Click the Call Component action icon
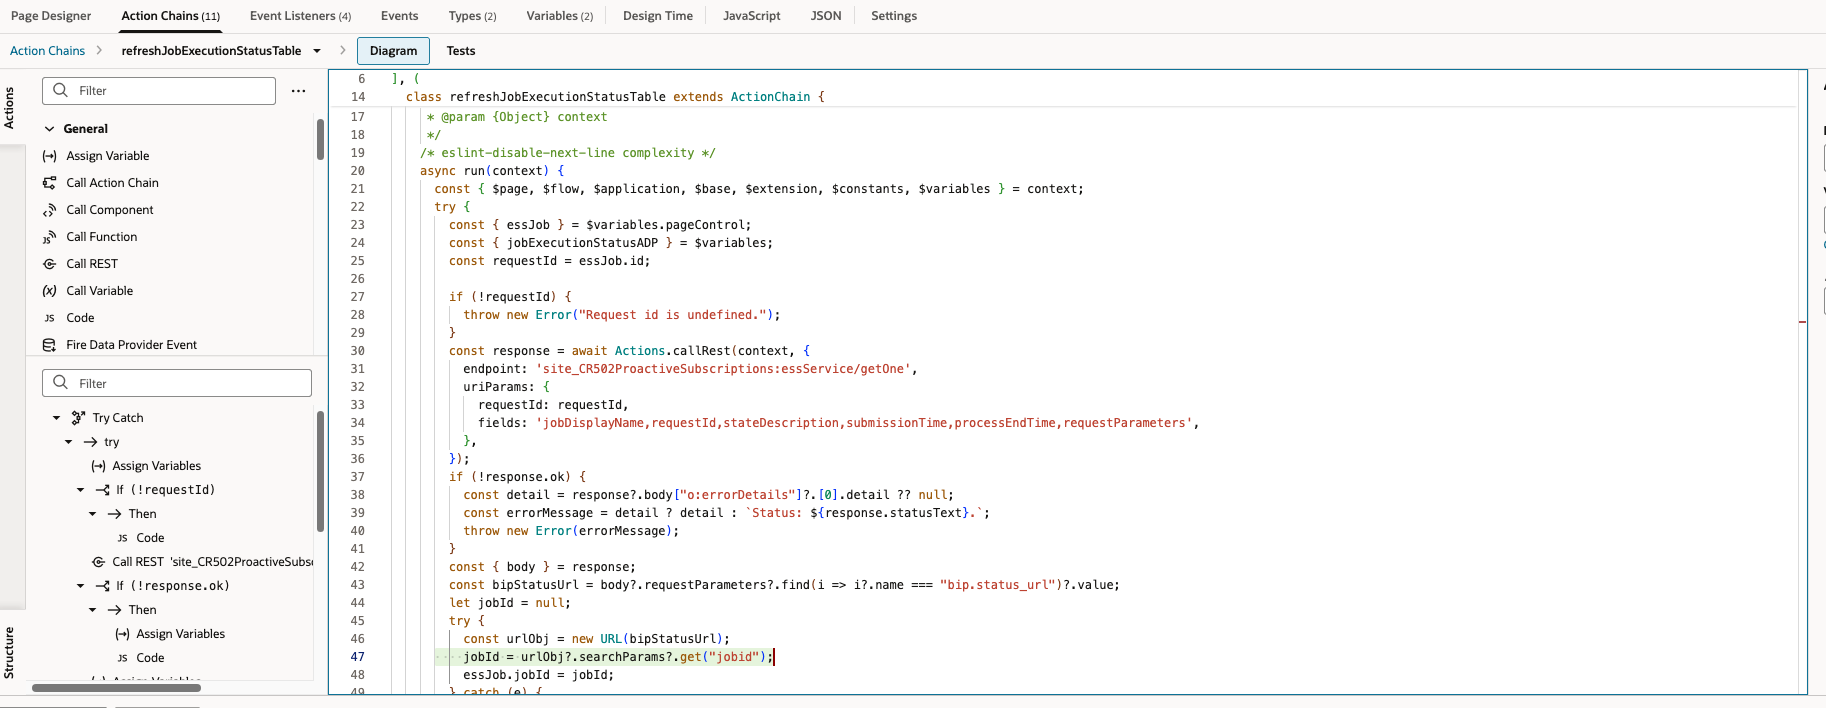 coord(49,210)
